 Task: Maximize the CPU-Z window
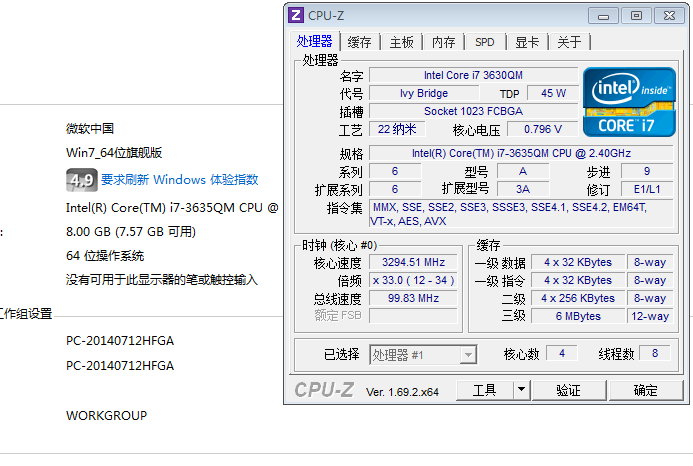(x=636, y=16)
